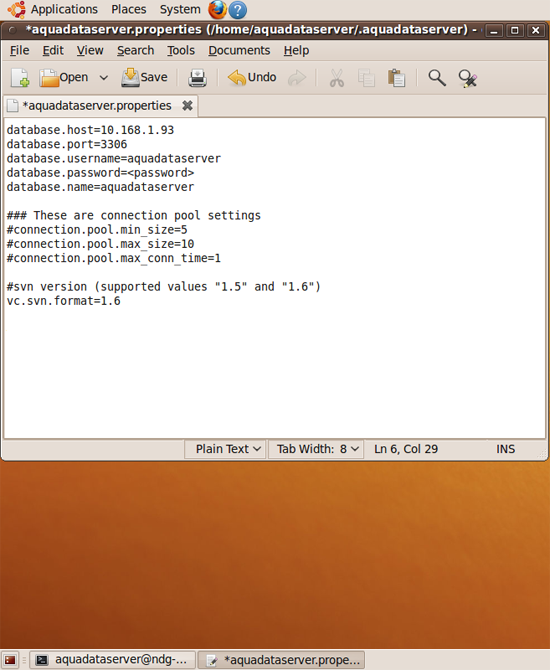This screenshot has width=550, height=670.
Task: Open Find and Replace tool icon
Action: (x=468, y=78)
